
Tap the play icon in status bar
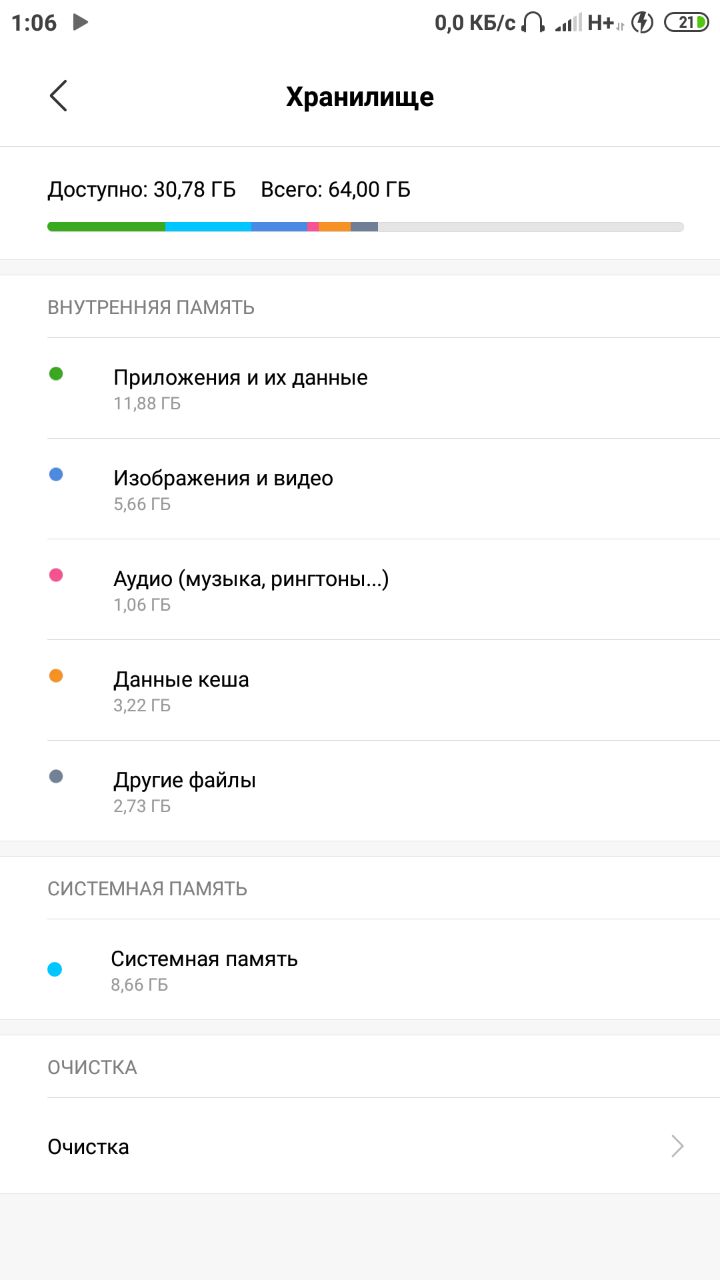[81, 21]
